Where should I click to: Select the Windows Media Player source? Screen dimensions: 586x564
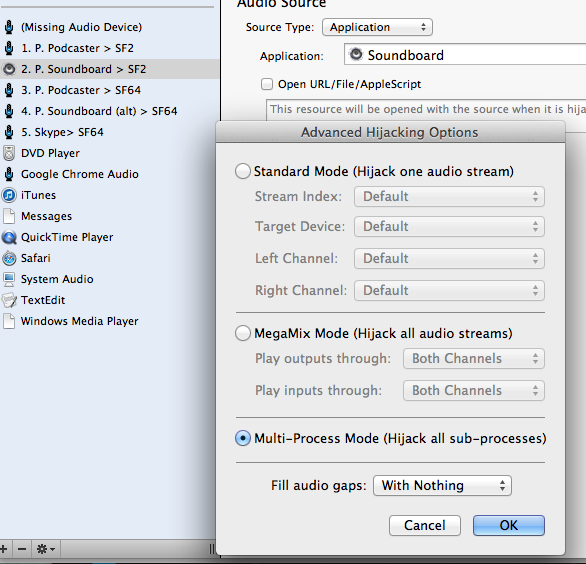click(x=109, y=321)
